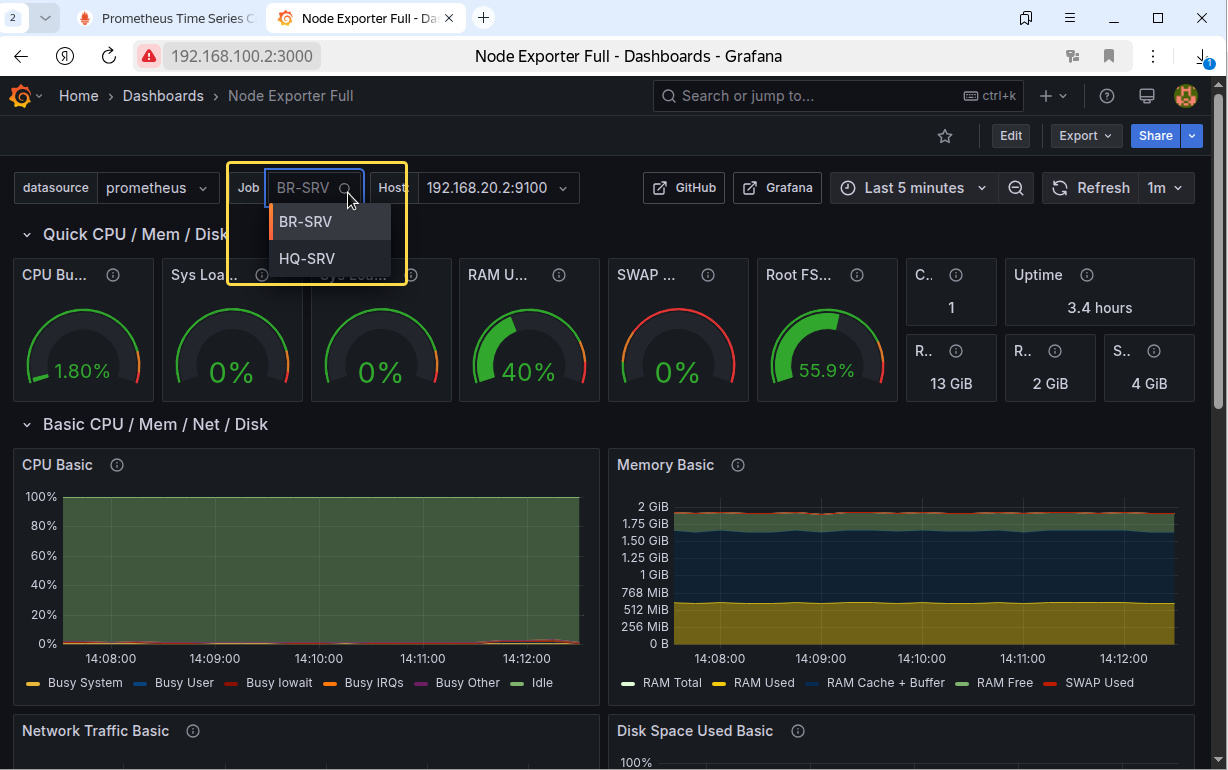Switch to the Prometheus Time Series browser tab
This screenshot has height=770, width=1228.
(166, 18)
